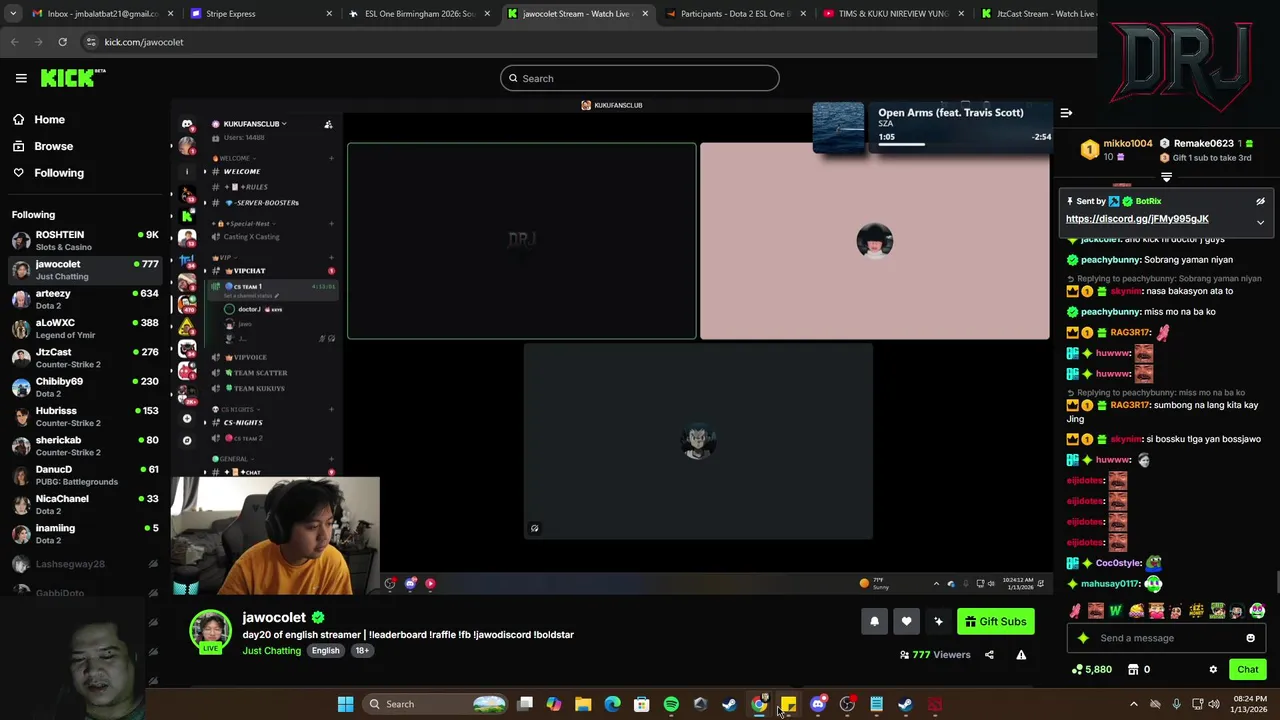Viewport: 1280px width, 720px height.
Task: Click the kick.com address bar
Action: point(590,42)
